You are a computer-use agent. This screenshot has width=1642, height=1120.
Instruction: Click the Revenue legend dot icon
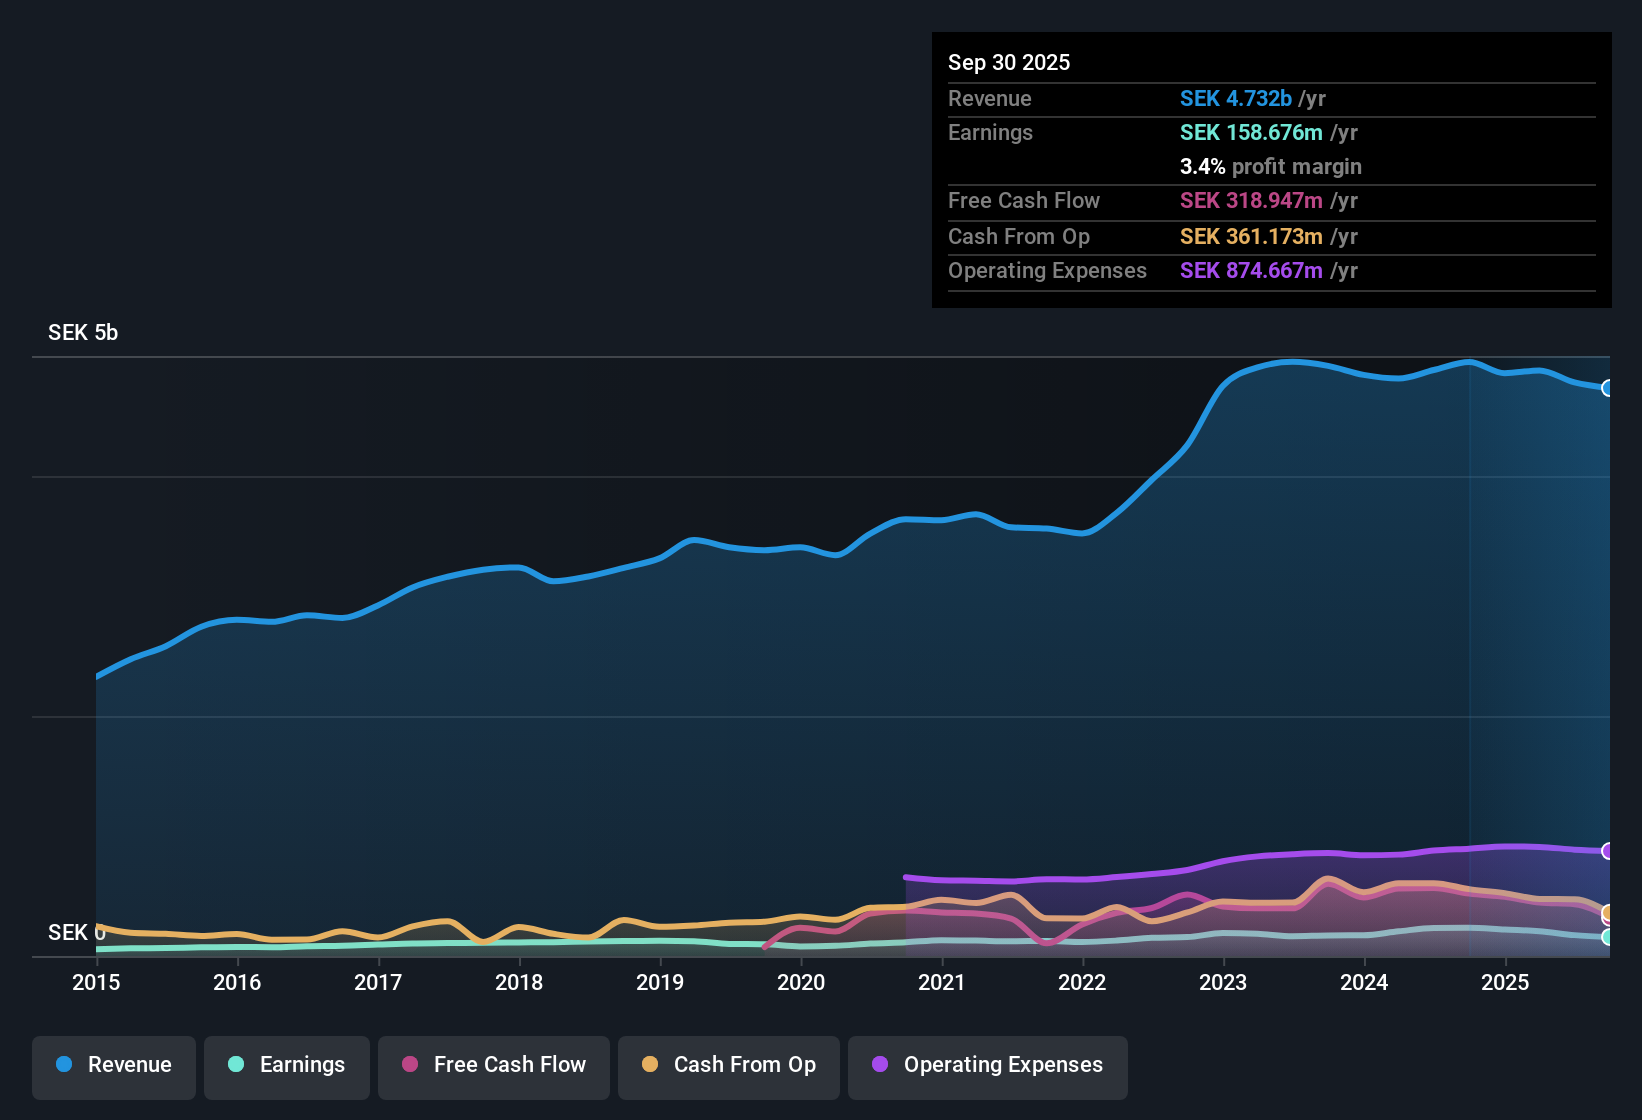[63, 1065]
